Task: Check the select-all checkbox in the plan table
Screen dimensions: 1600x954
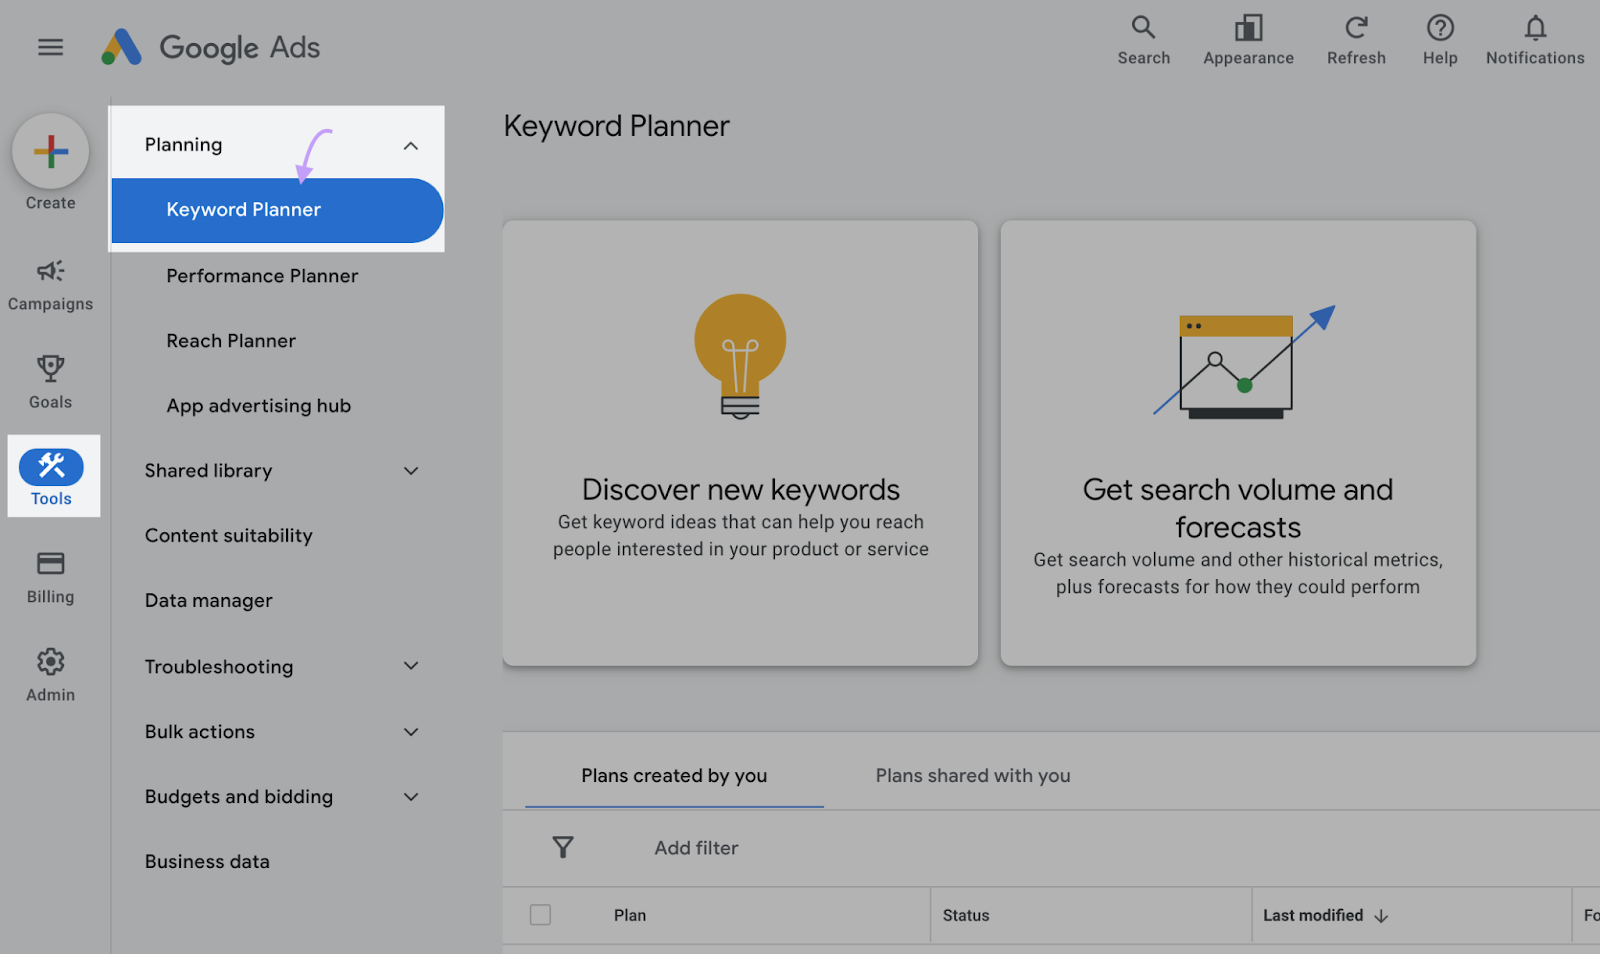Action: pos(540,914)
